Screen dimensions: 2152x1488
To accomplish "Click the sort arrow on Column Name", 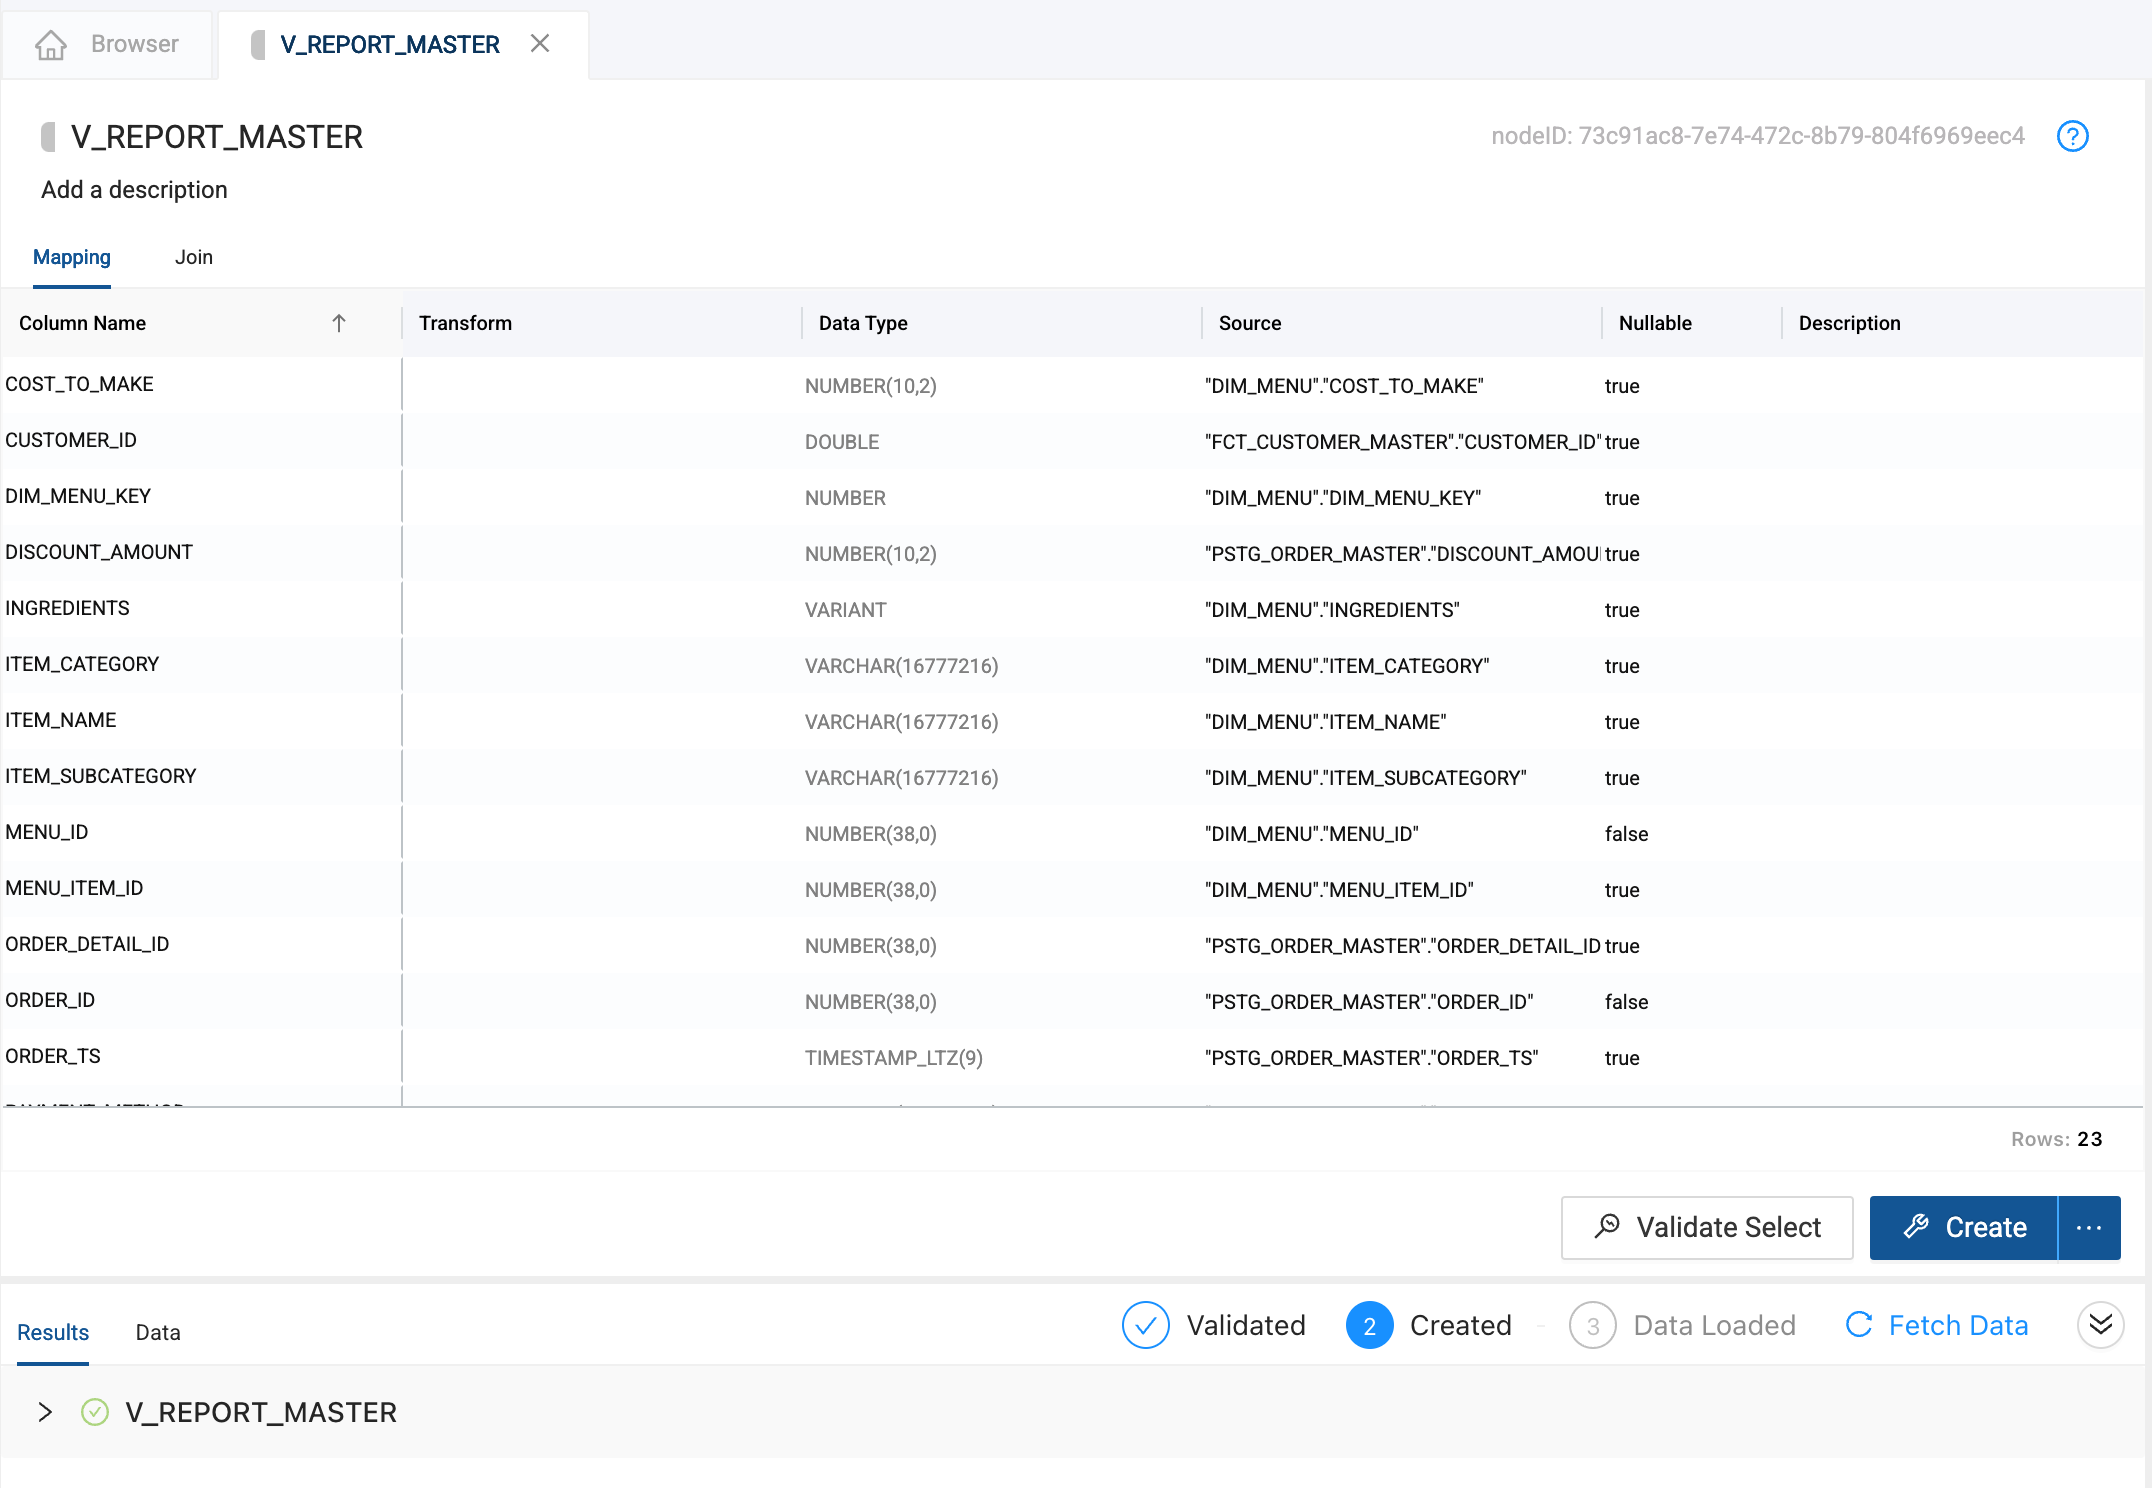I will [x=339, y=323].
